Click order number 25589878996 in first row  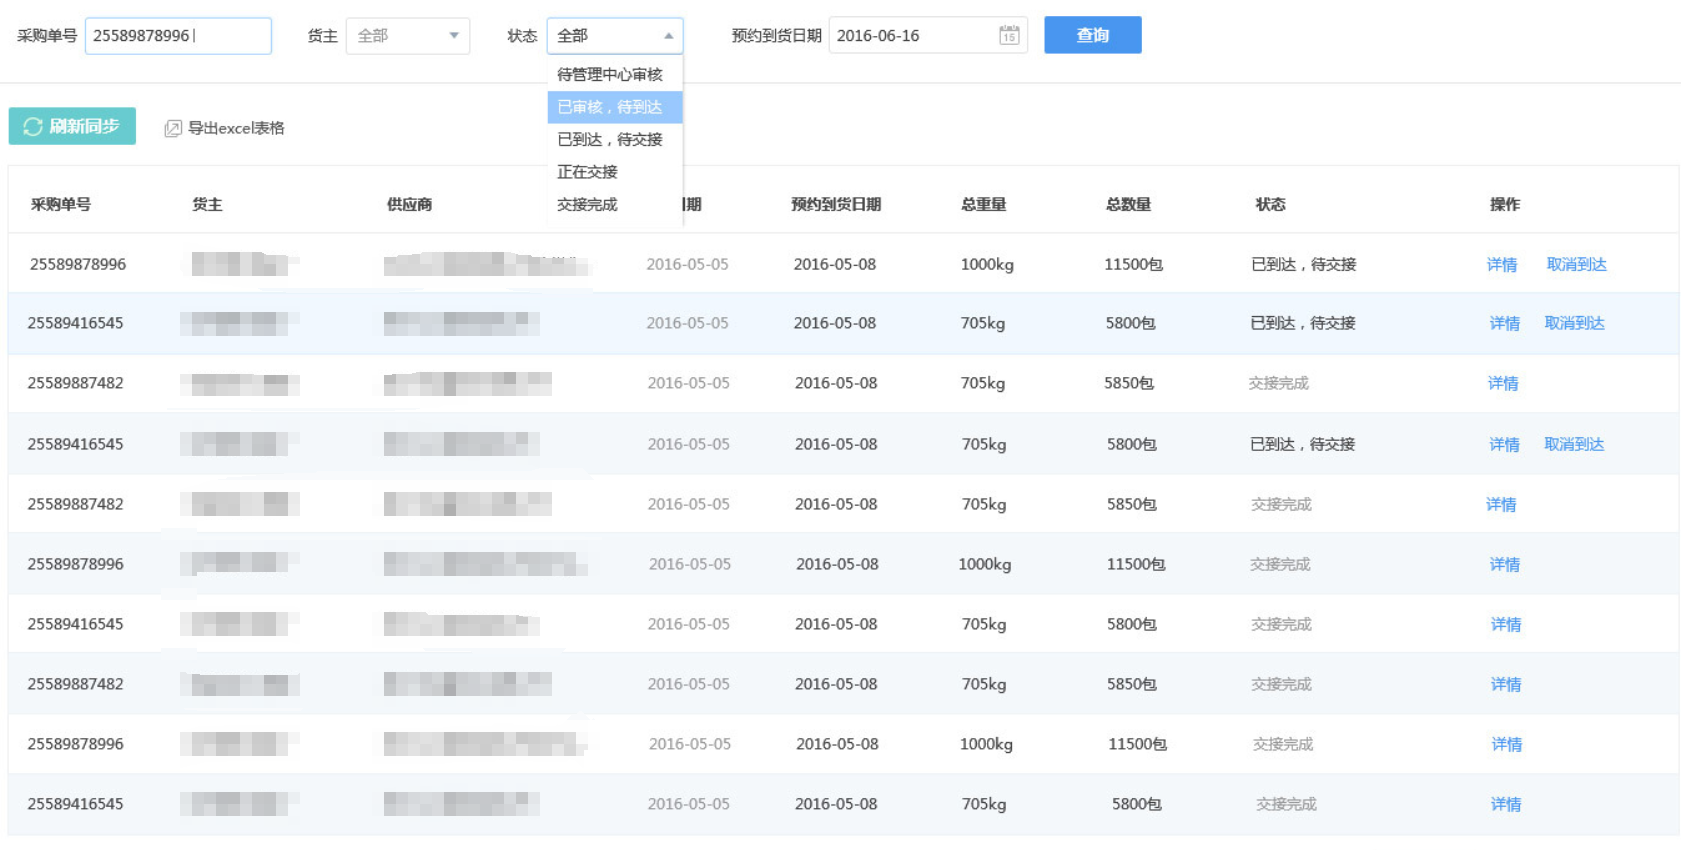(78, 264)
